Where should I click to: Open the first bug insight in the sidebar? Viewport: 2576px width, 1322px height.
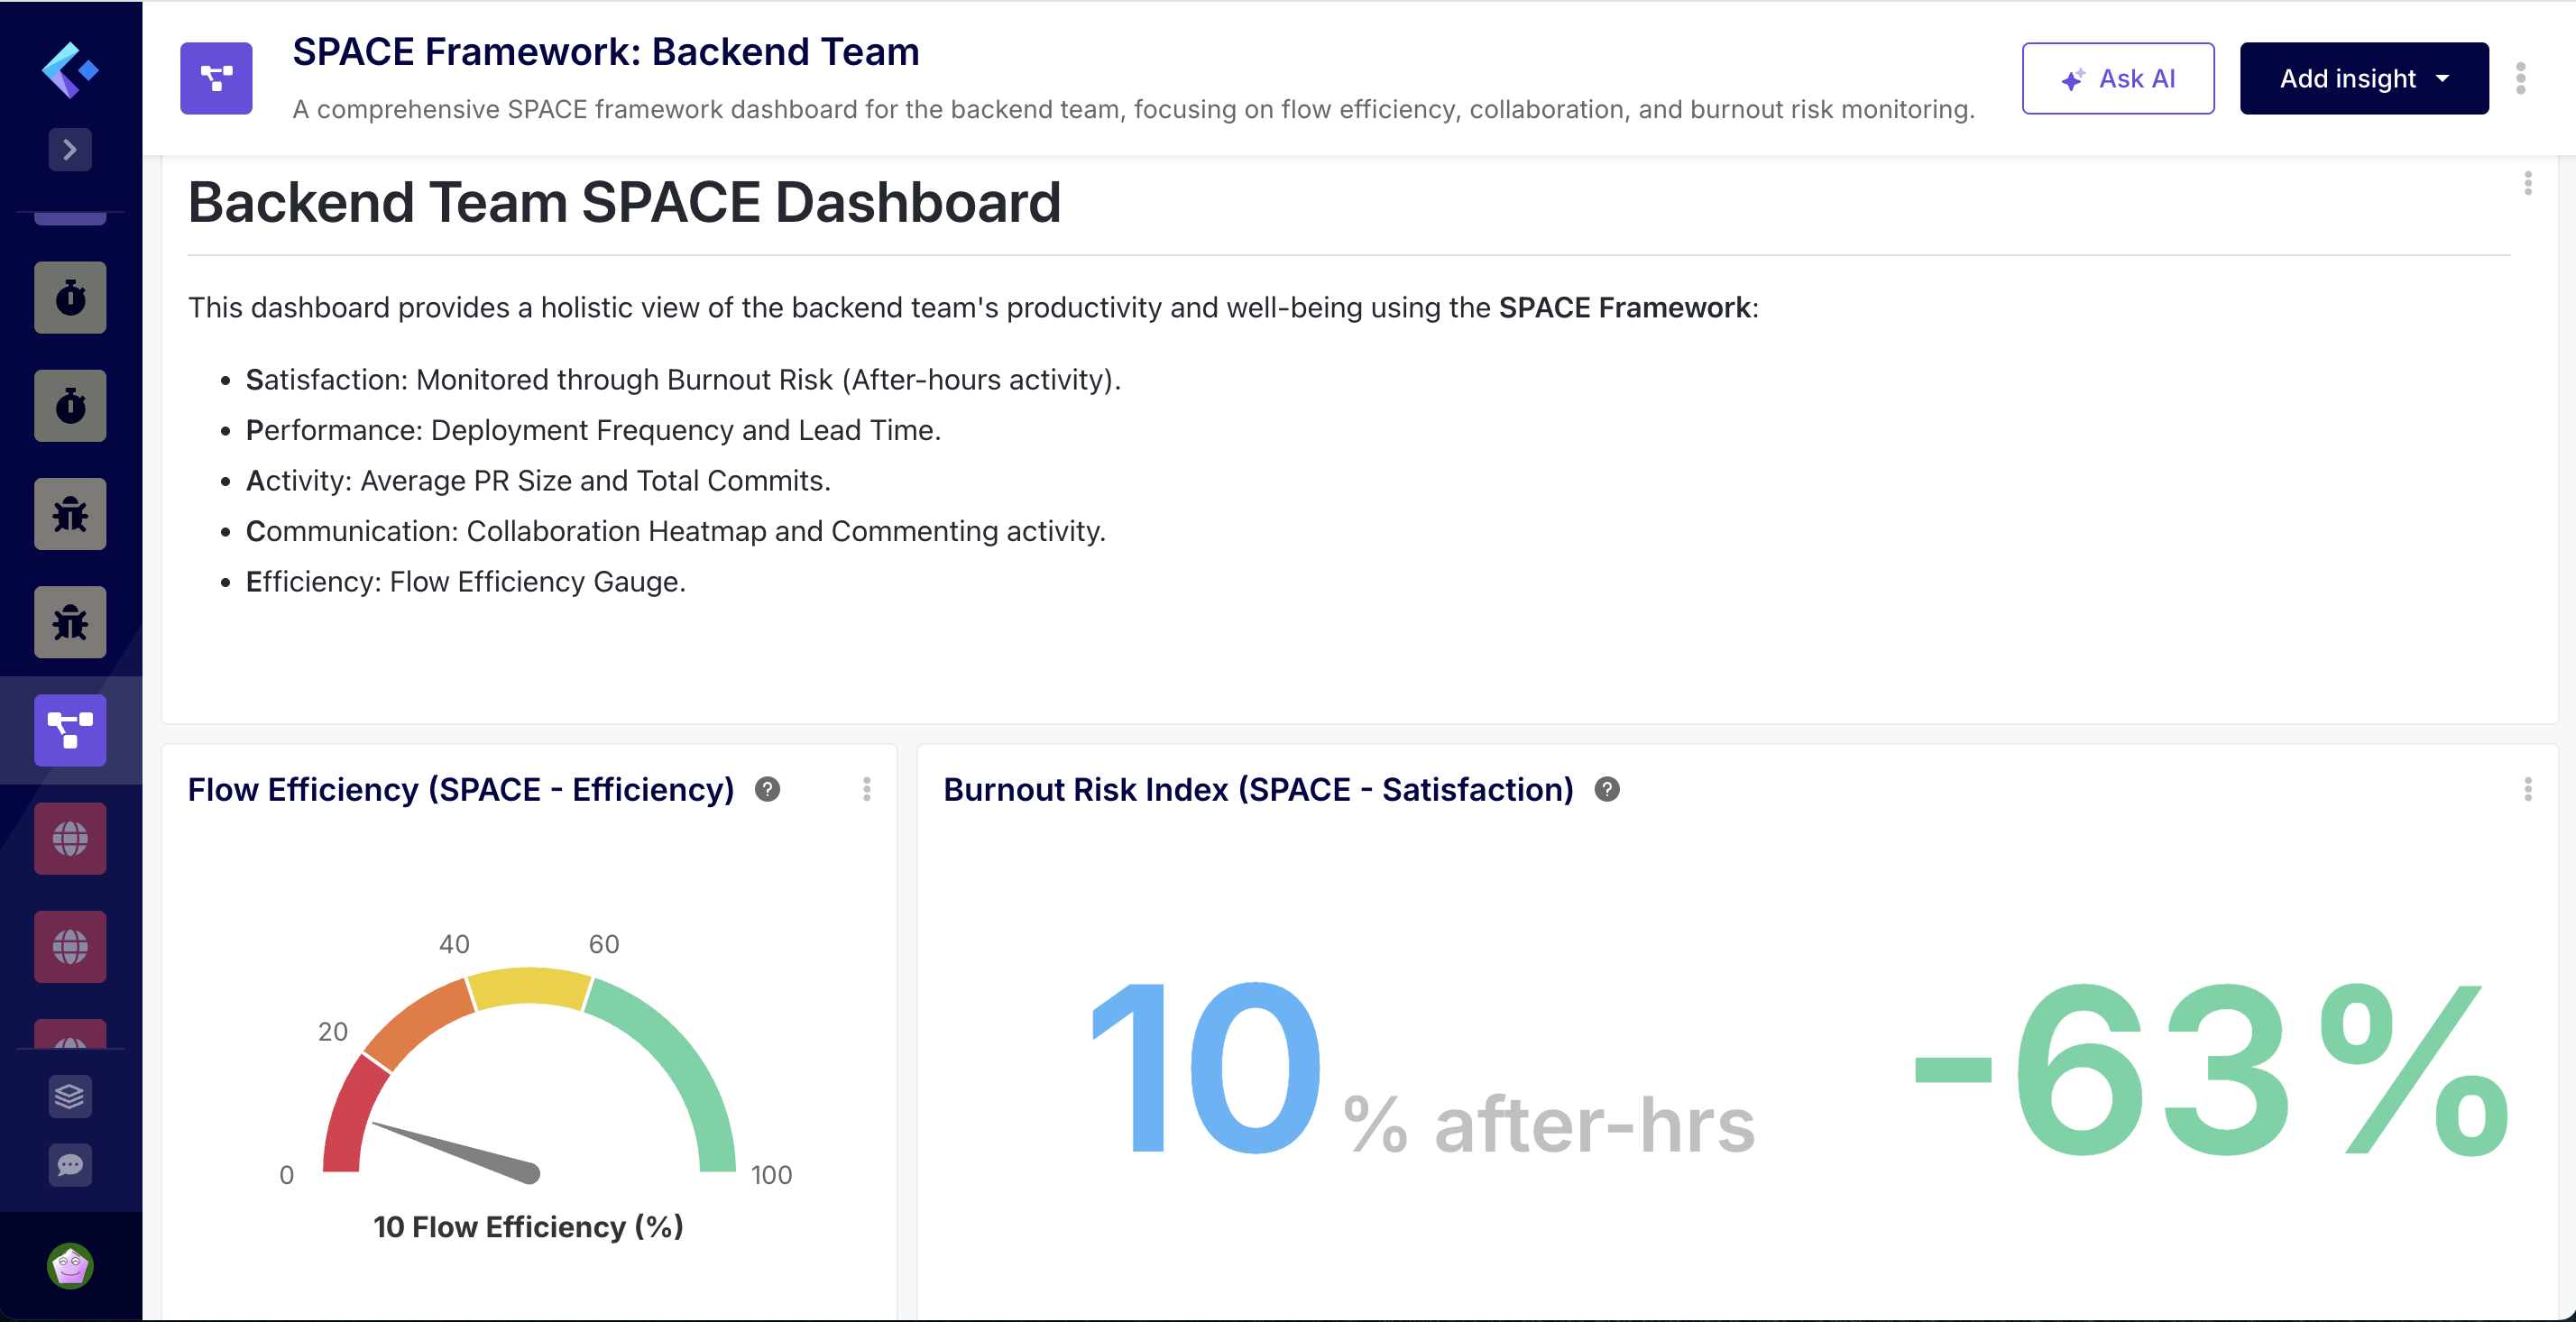70,513
